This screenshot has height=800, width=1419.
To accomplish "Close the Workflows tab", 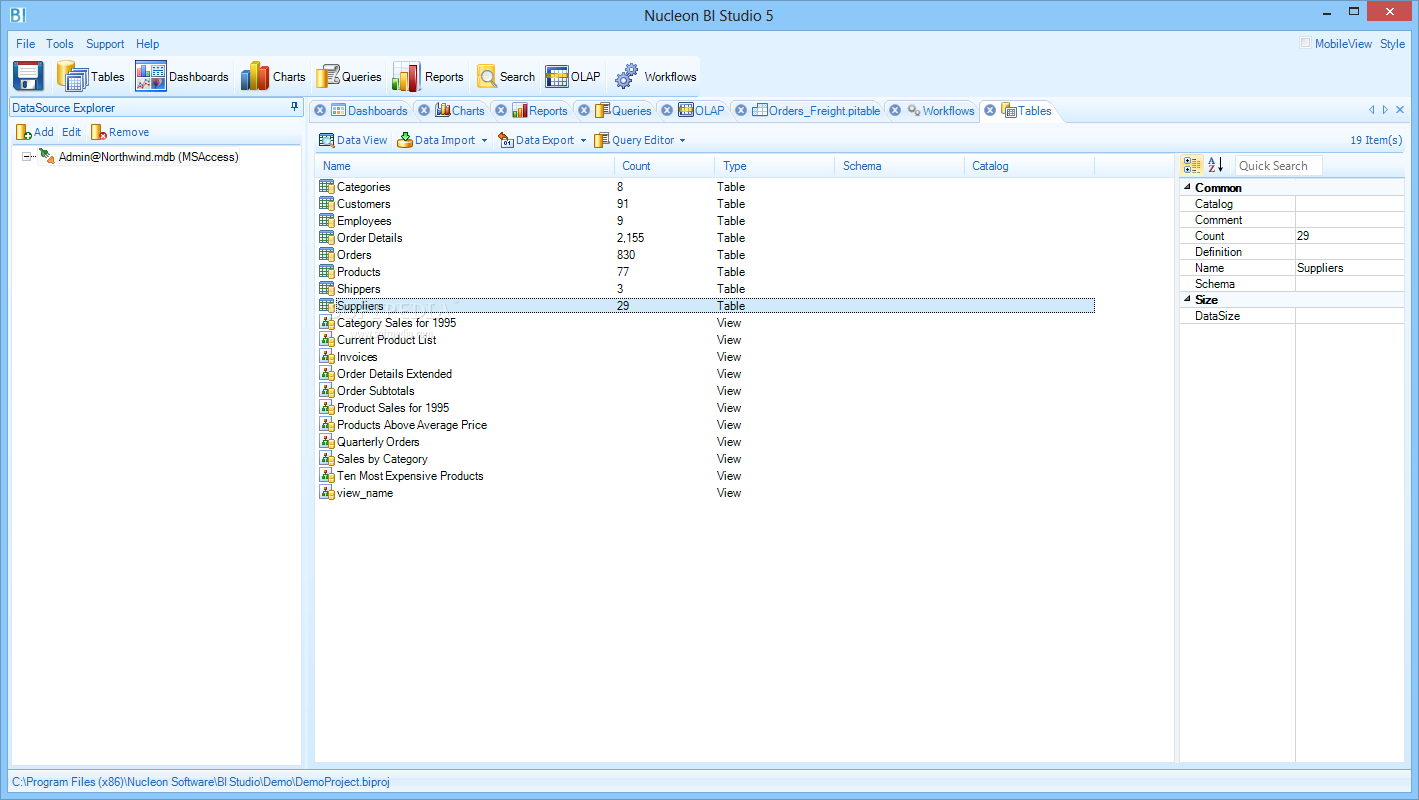I will pos(895,111).
